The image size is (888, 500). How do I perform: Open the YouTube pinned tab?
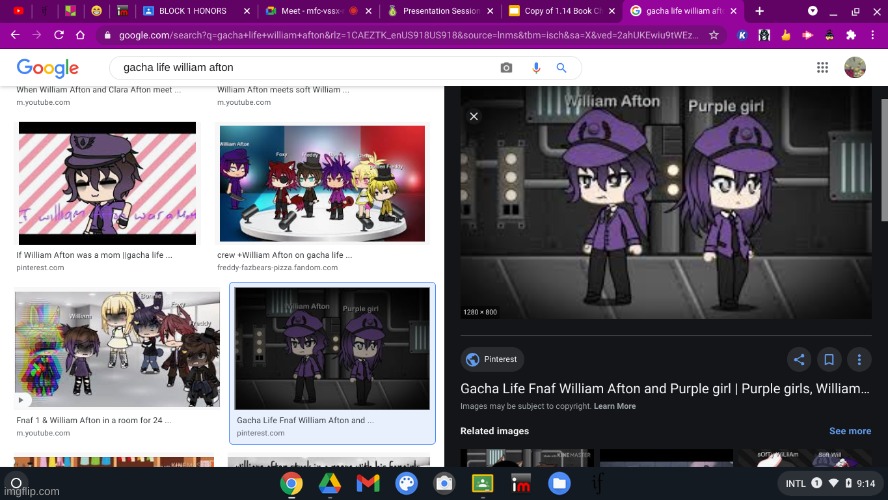pyautogui.click(x=18, y=11)
